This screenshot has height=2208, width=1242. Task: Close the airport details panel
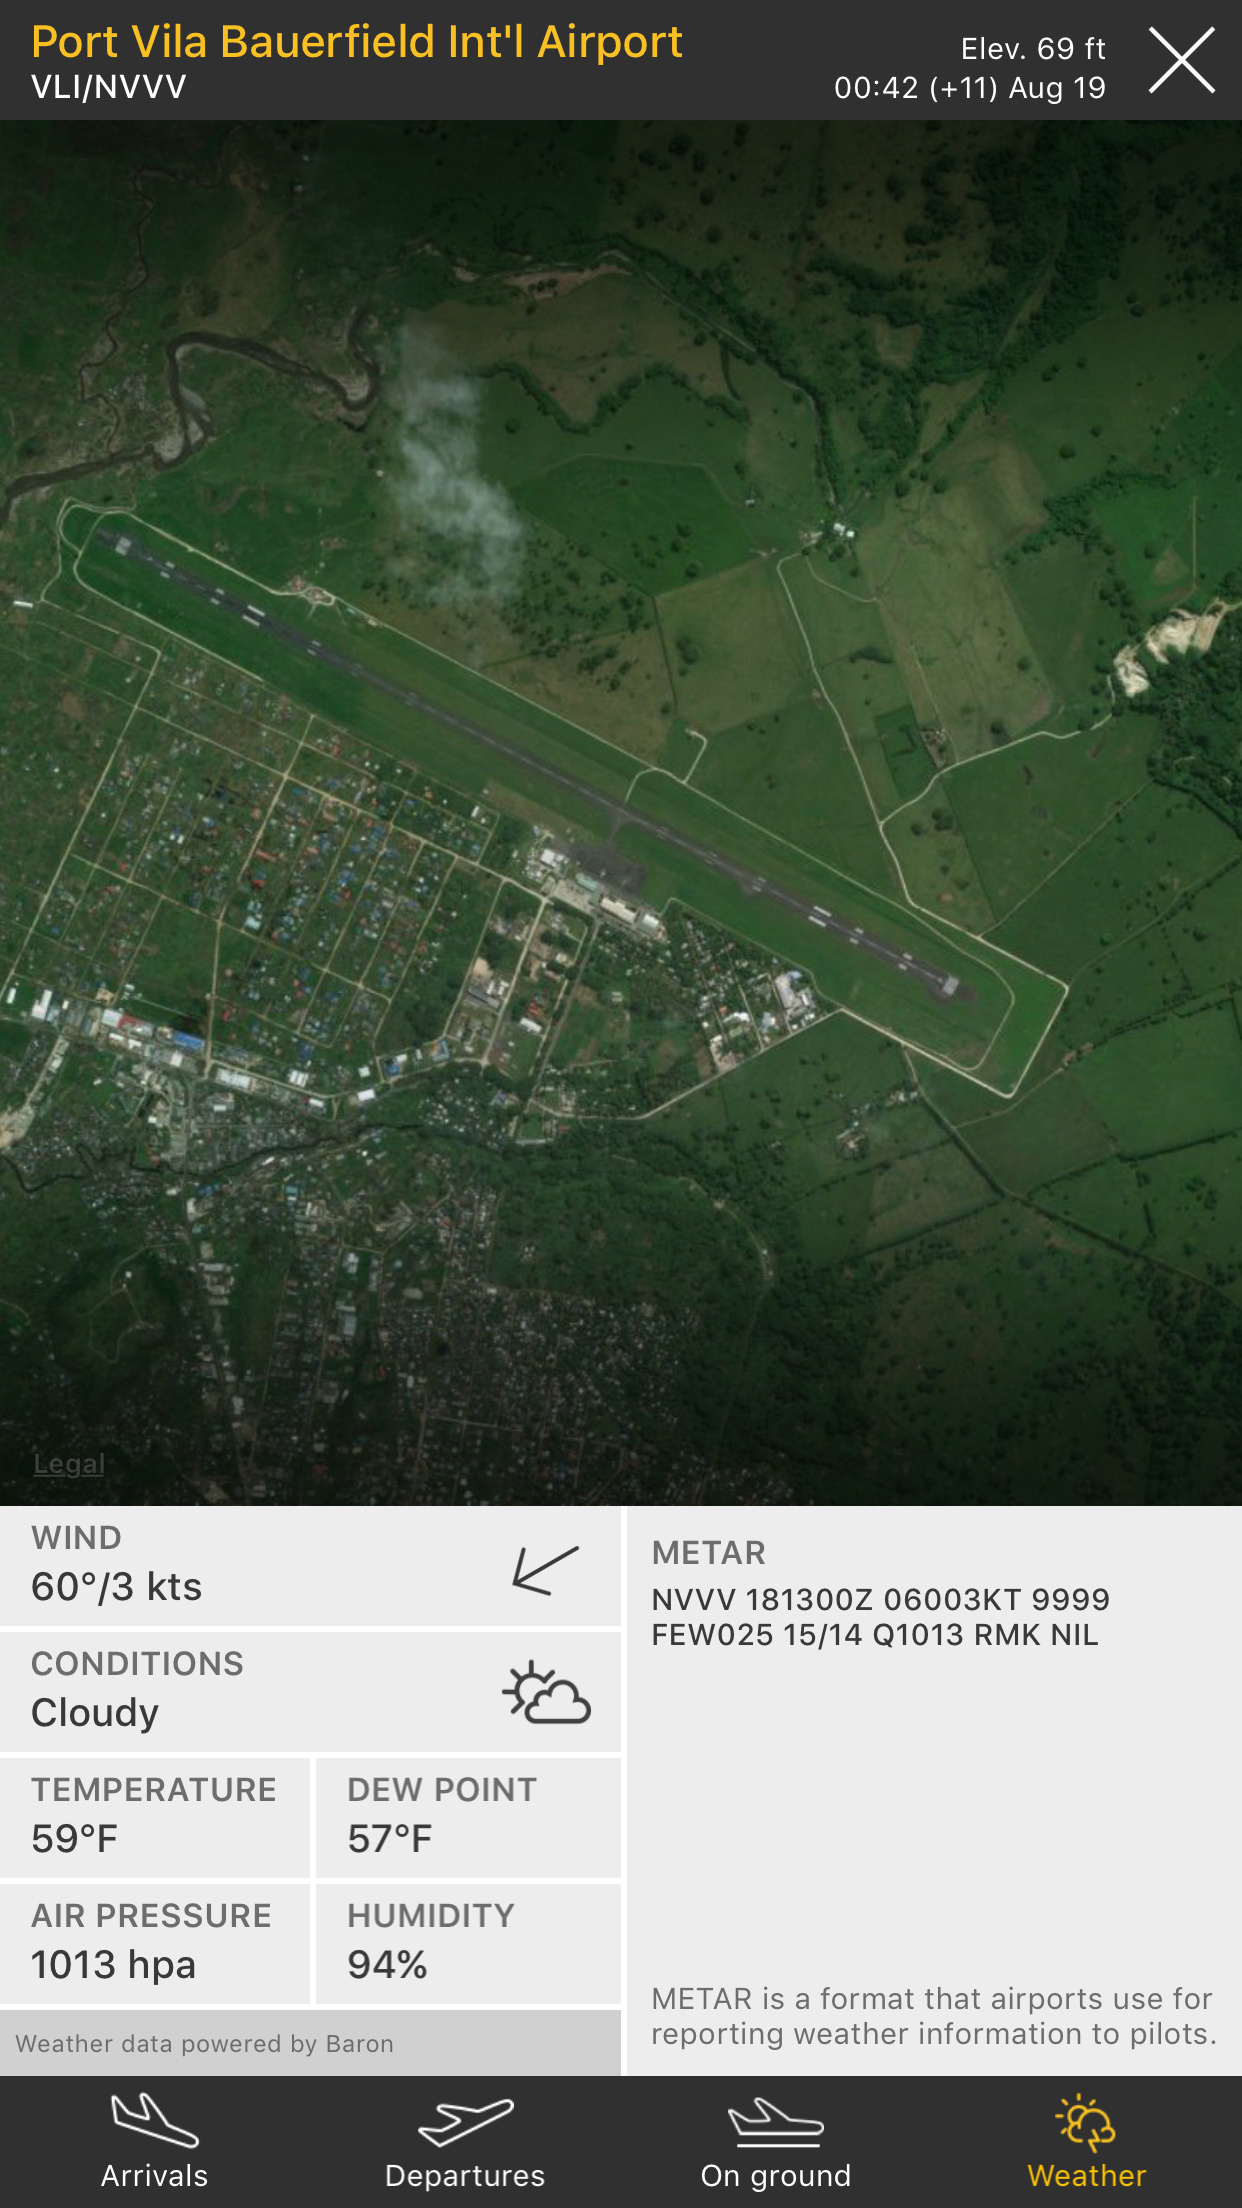click(x=1181, y=61)
